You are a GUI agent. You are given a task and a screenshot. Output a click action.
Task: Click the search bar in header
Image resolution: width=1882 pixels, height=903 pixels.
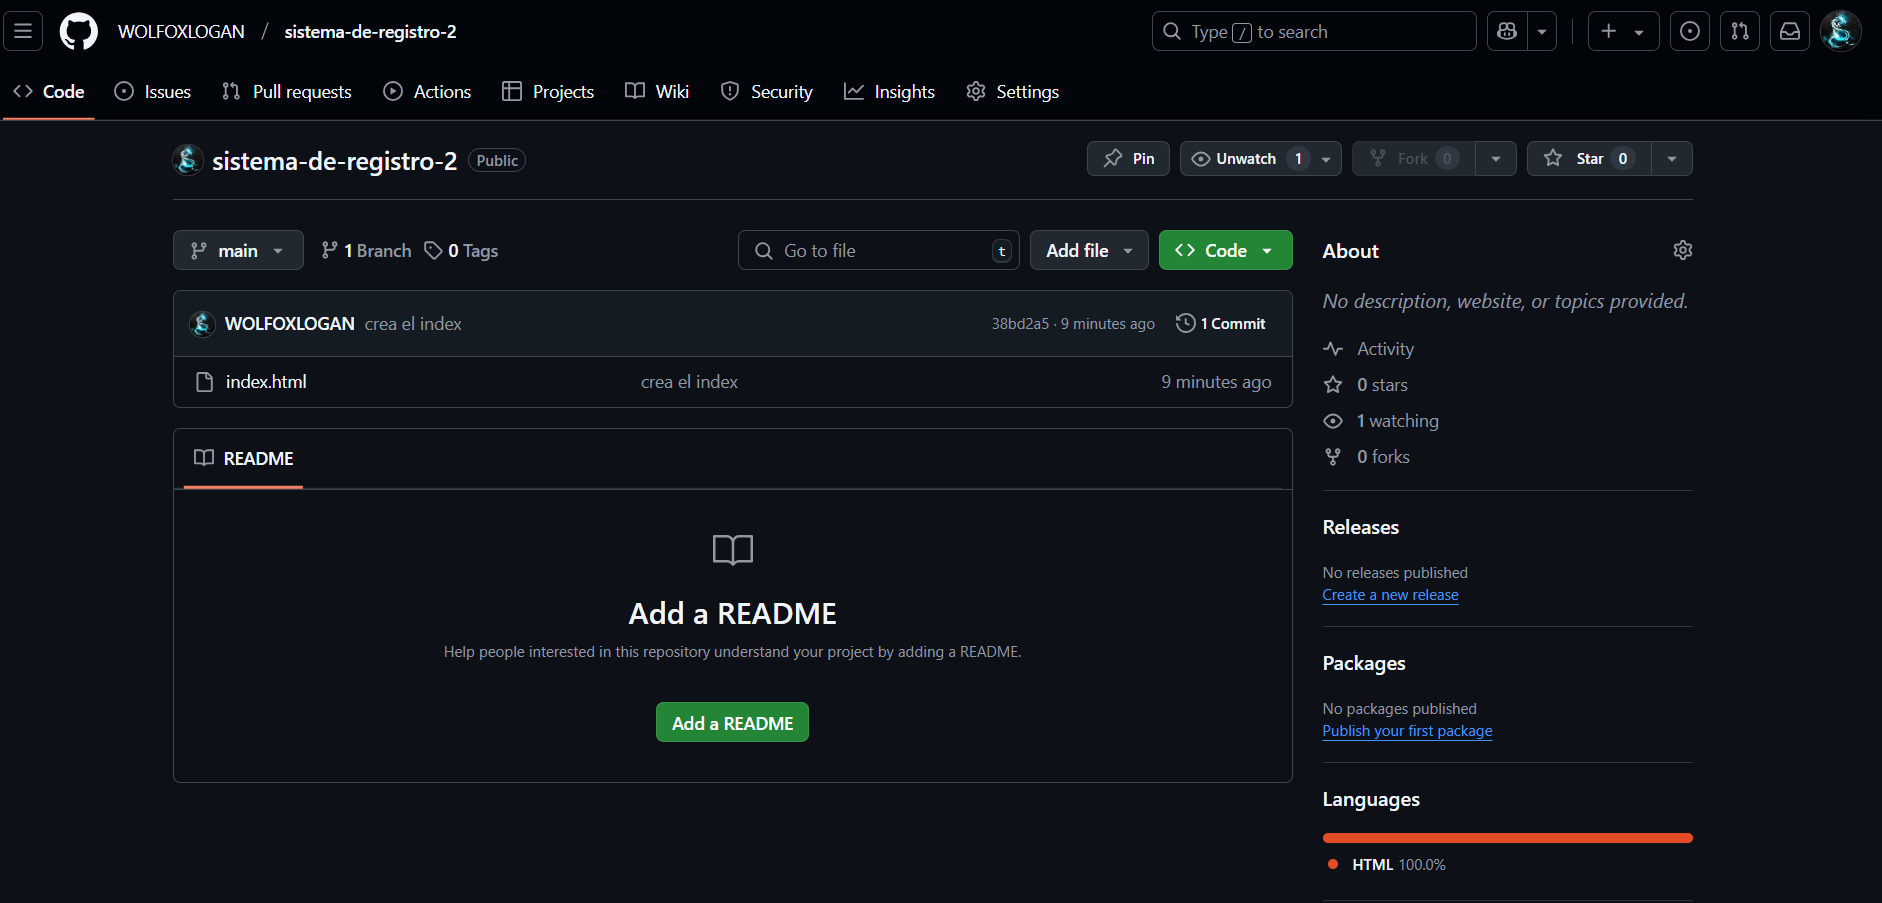pos(1314,31)
